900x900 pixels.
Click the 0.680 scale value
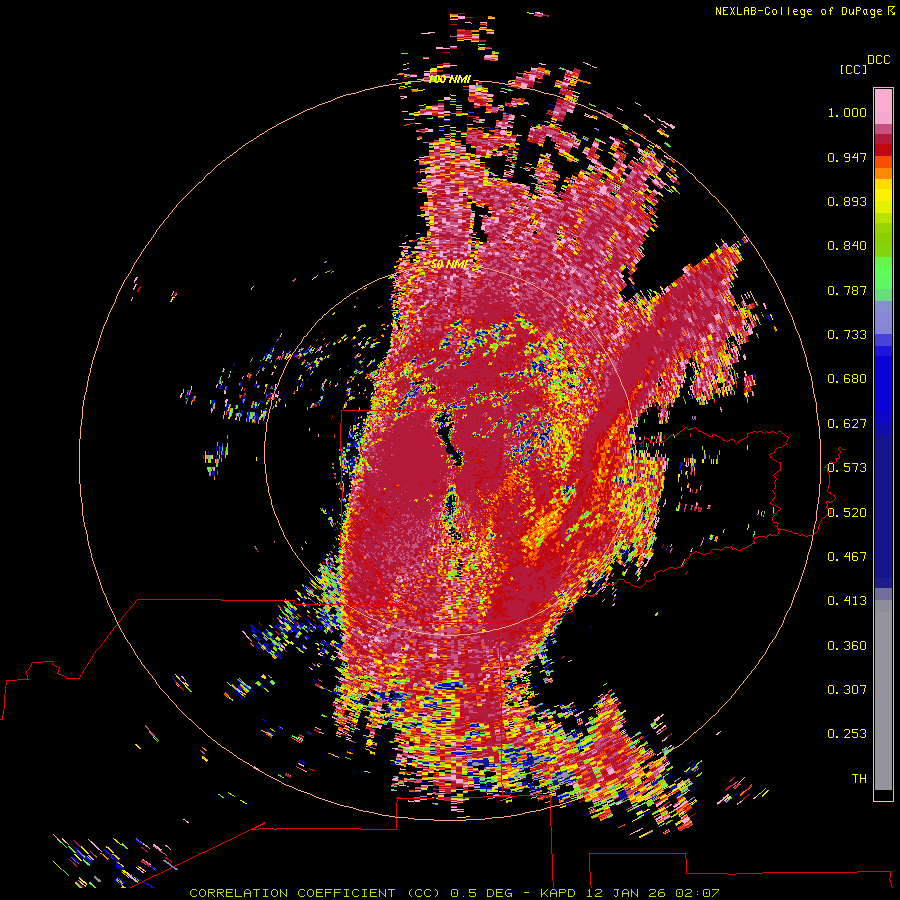click(847, 379)
